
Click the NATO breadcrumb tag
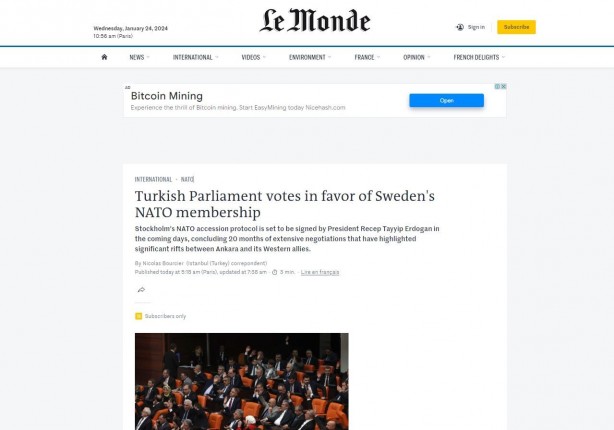tap(188, 179)
